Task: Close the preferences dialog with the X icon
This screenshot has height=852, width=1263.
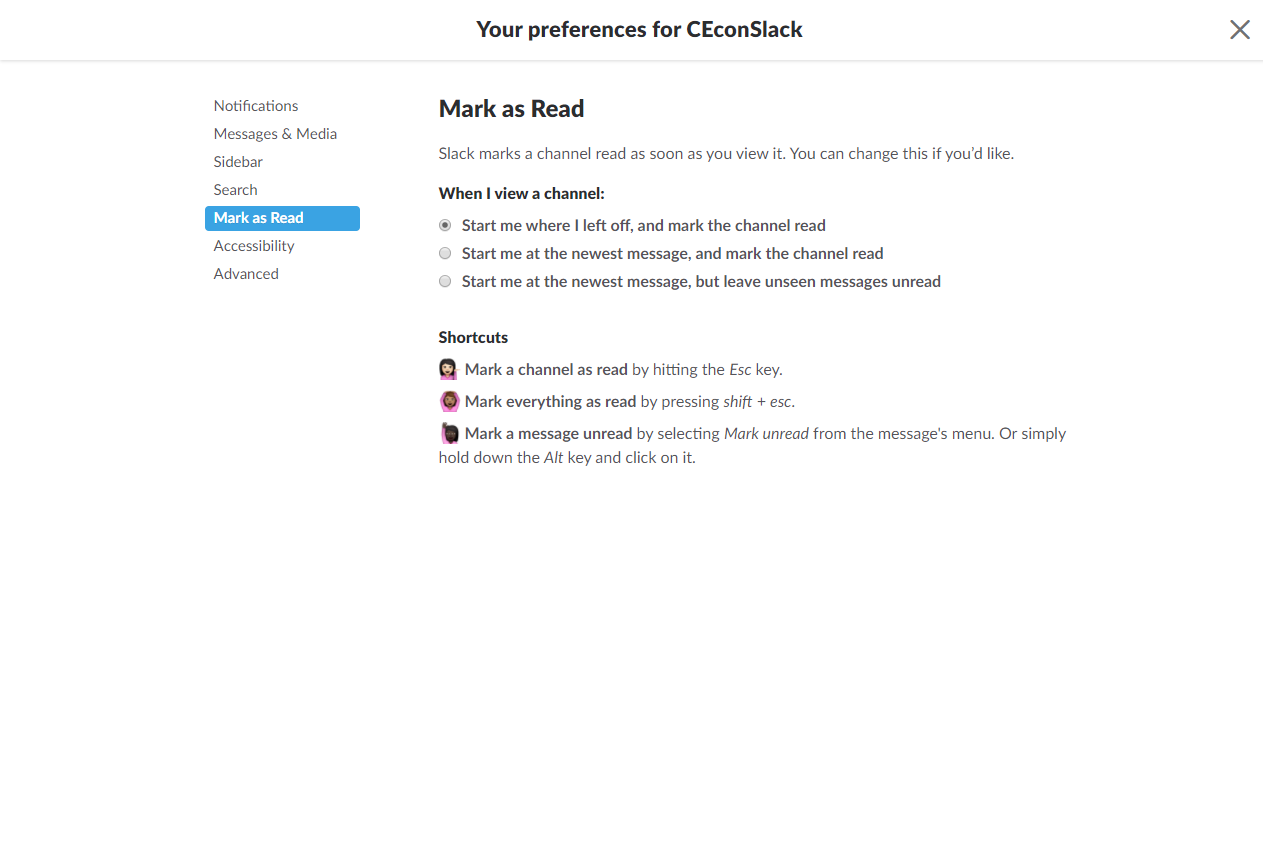Action: pyautogui.click(x=1239, y=30)
